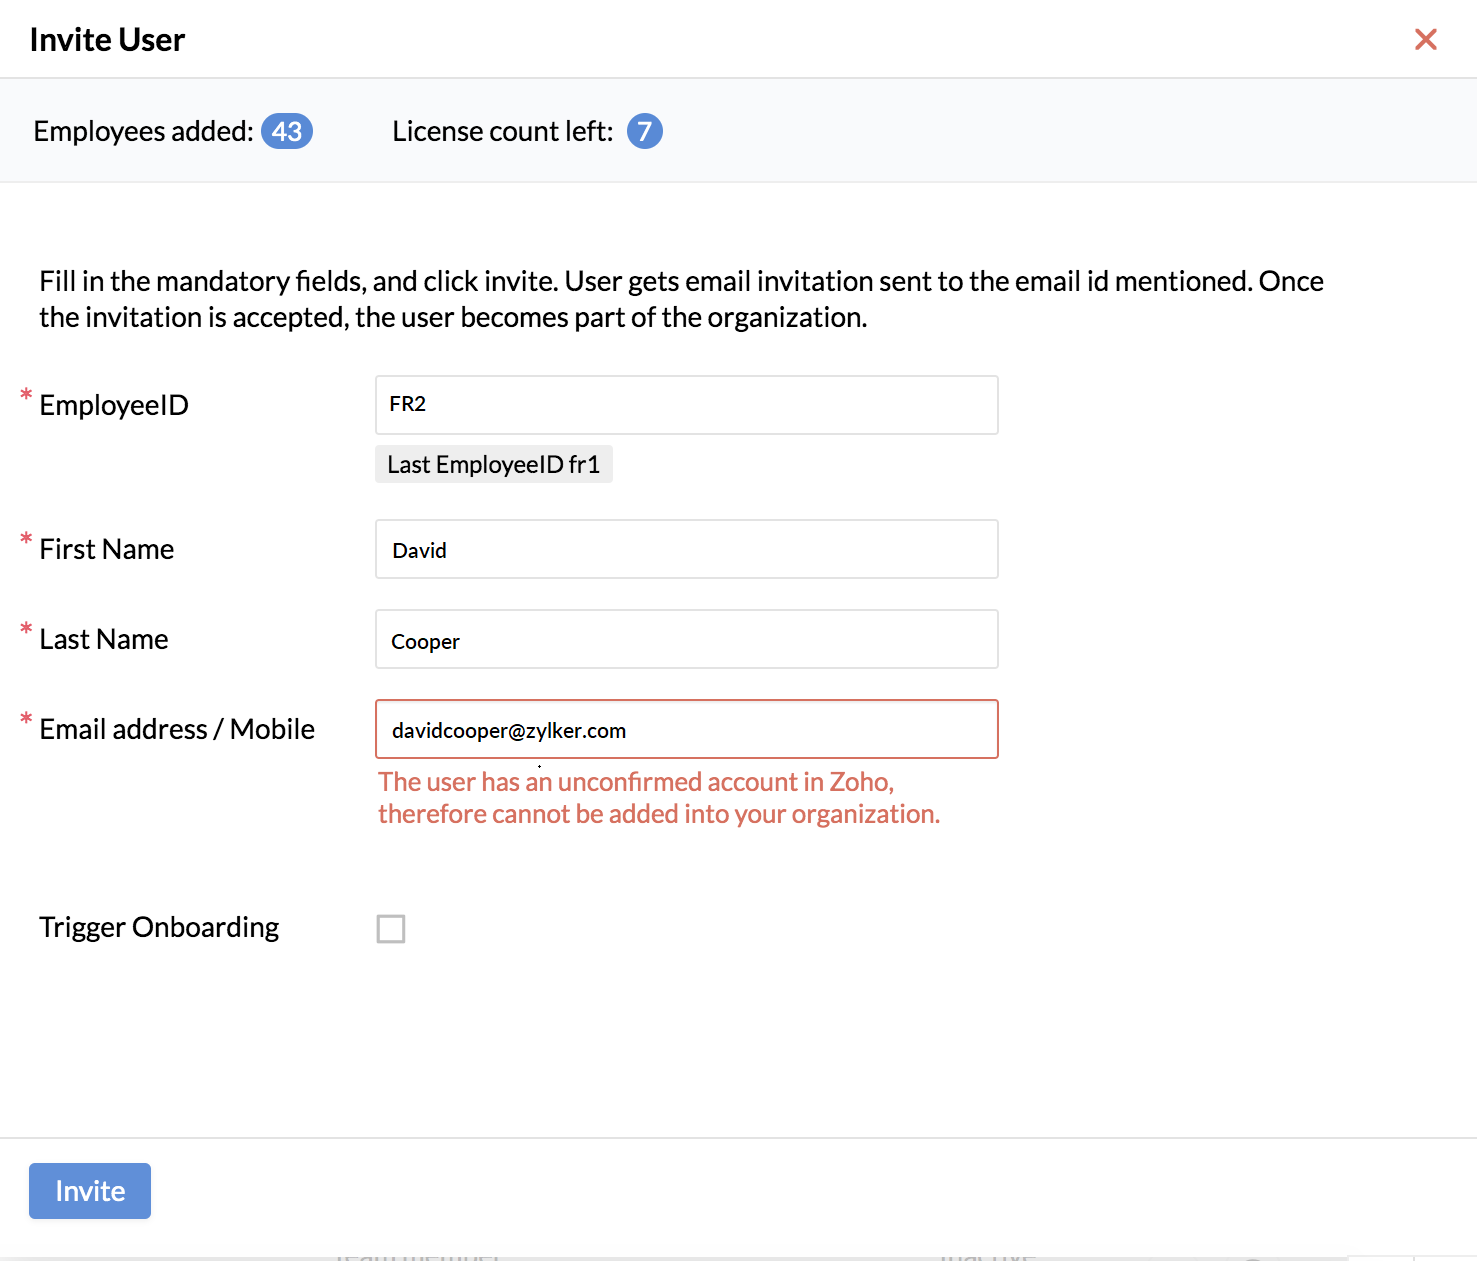This screenshot has width=1477, height=1261.
Task: Click the unconfirmed account error message
Action: (x=659, y=798)
